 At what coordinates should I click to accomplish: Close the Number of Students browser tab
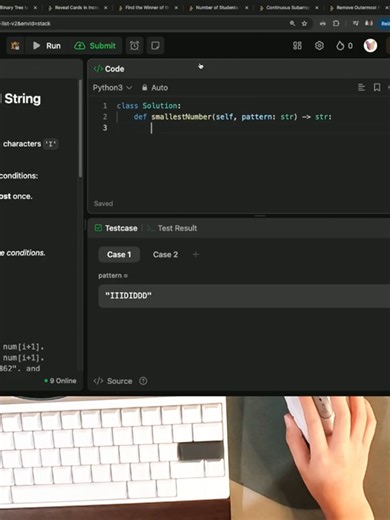point(247,7)
